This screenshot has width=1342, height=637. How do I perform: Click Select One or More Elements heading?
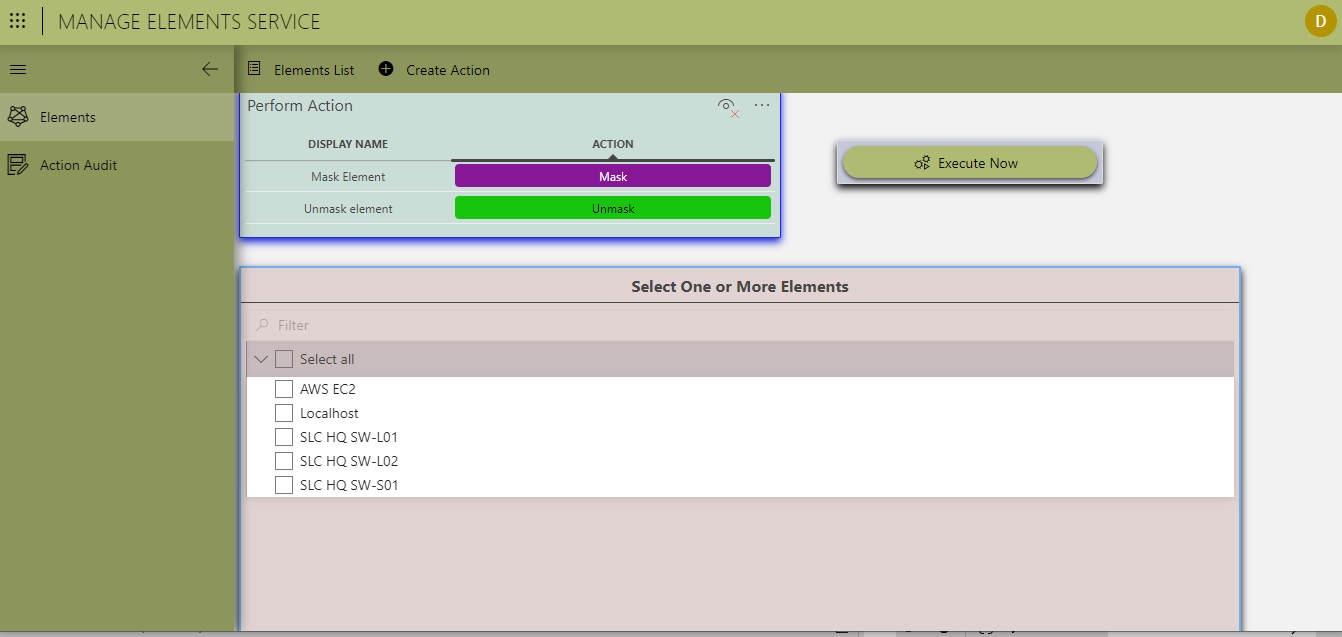pos(740,286)
